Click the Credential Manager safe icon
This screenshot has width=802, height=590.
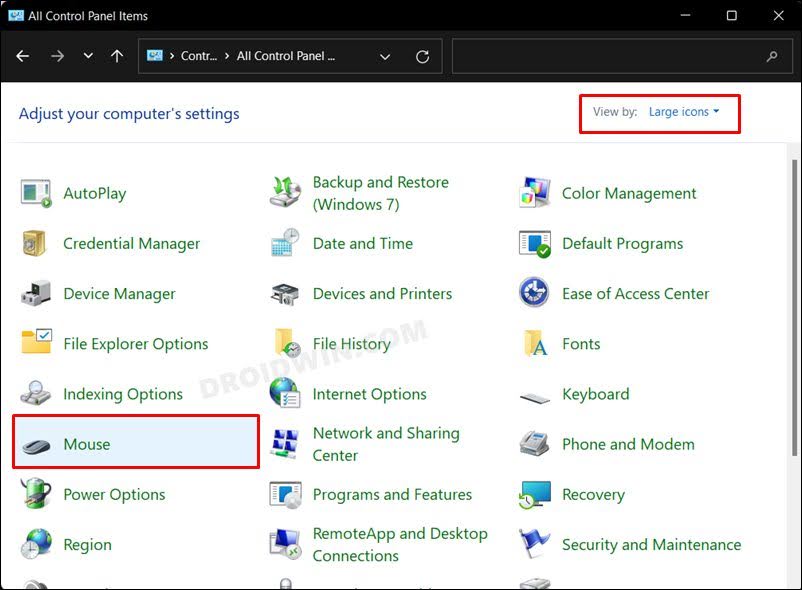35,243
